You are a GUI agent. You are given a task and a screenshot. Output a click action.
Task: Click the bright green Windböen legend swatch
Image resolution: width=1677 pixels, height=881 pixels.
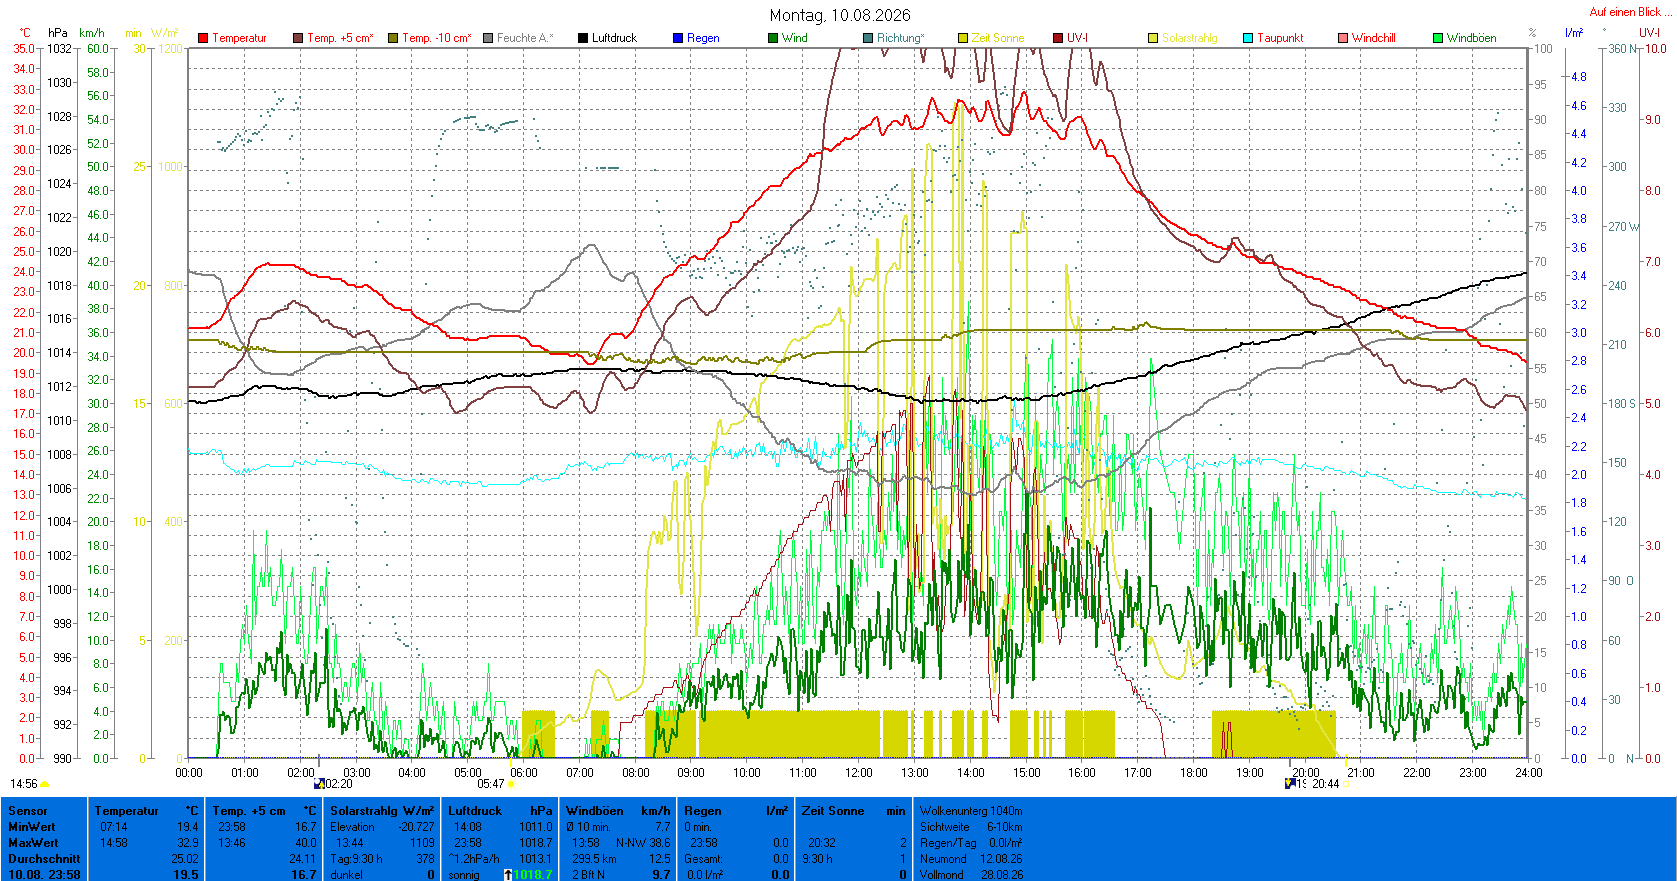(x=1438, y=38)
